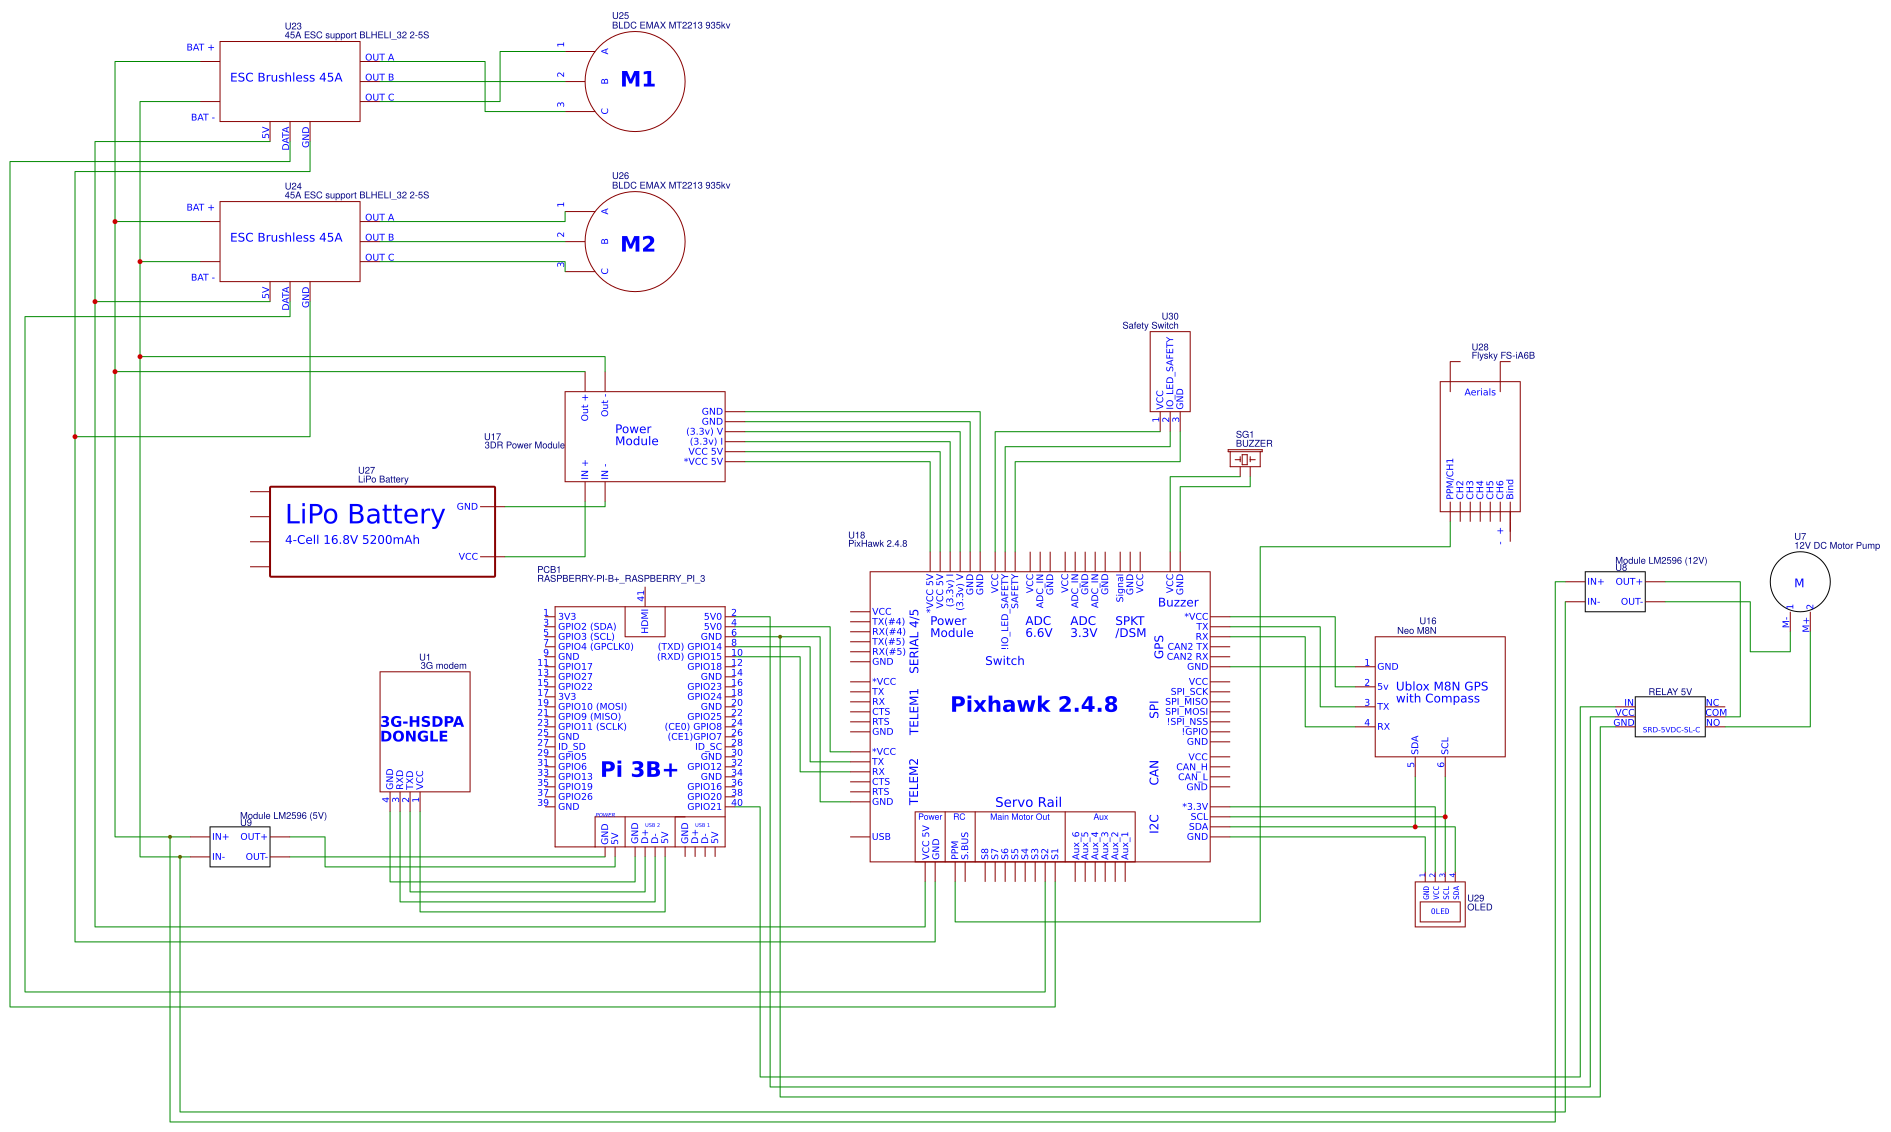Select the "Pi 3B+" bold label
1891x1132 pixels.
pos(639,769)
